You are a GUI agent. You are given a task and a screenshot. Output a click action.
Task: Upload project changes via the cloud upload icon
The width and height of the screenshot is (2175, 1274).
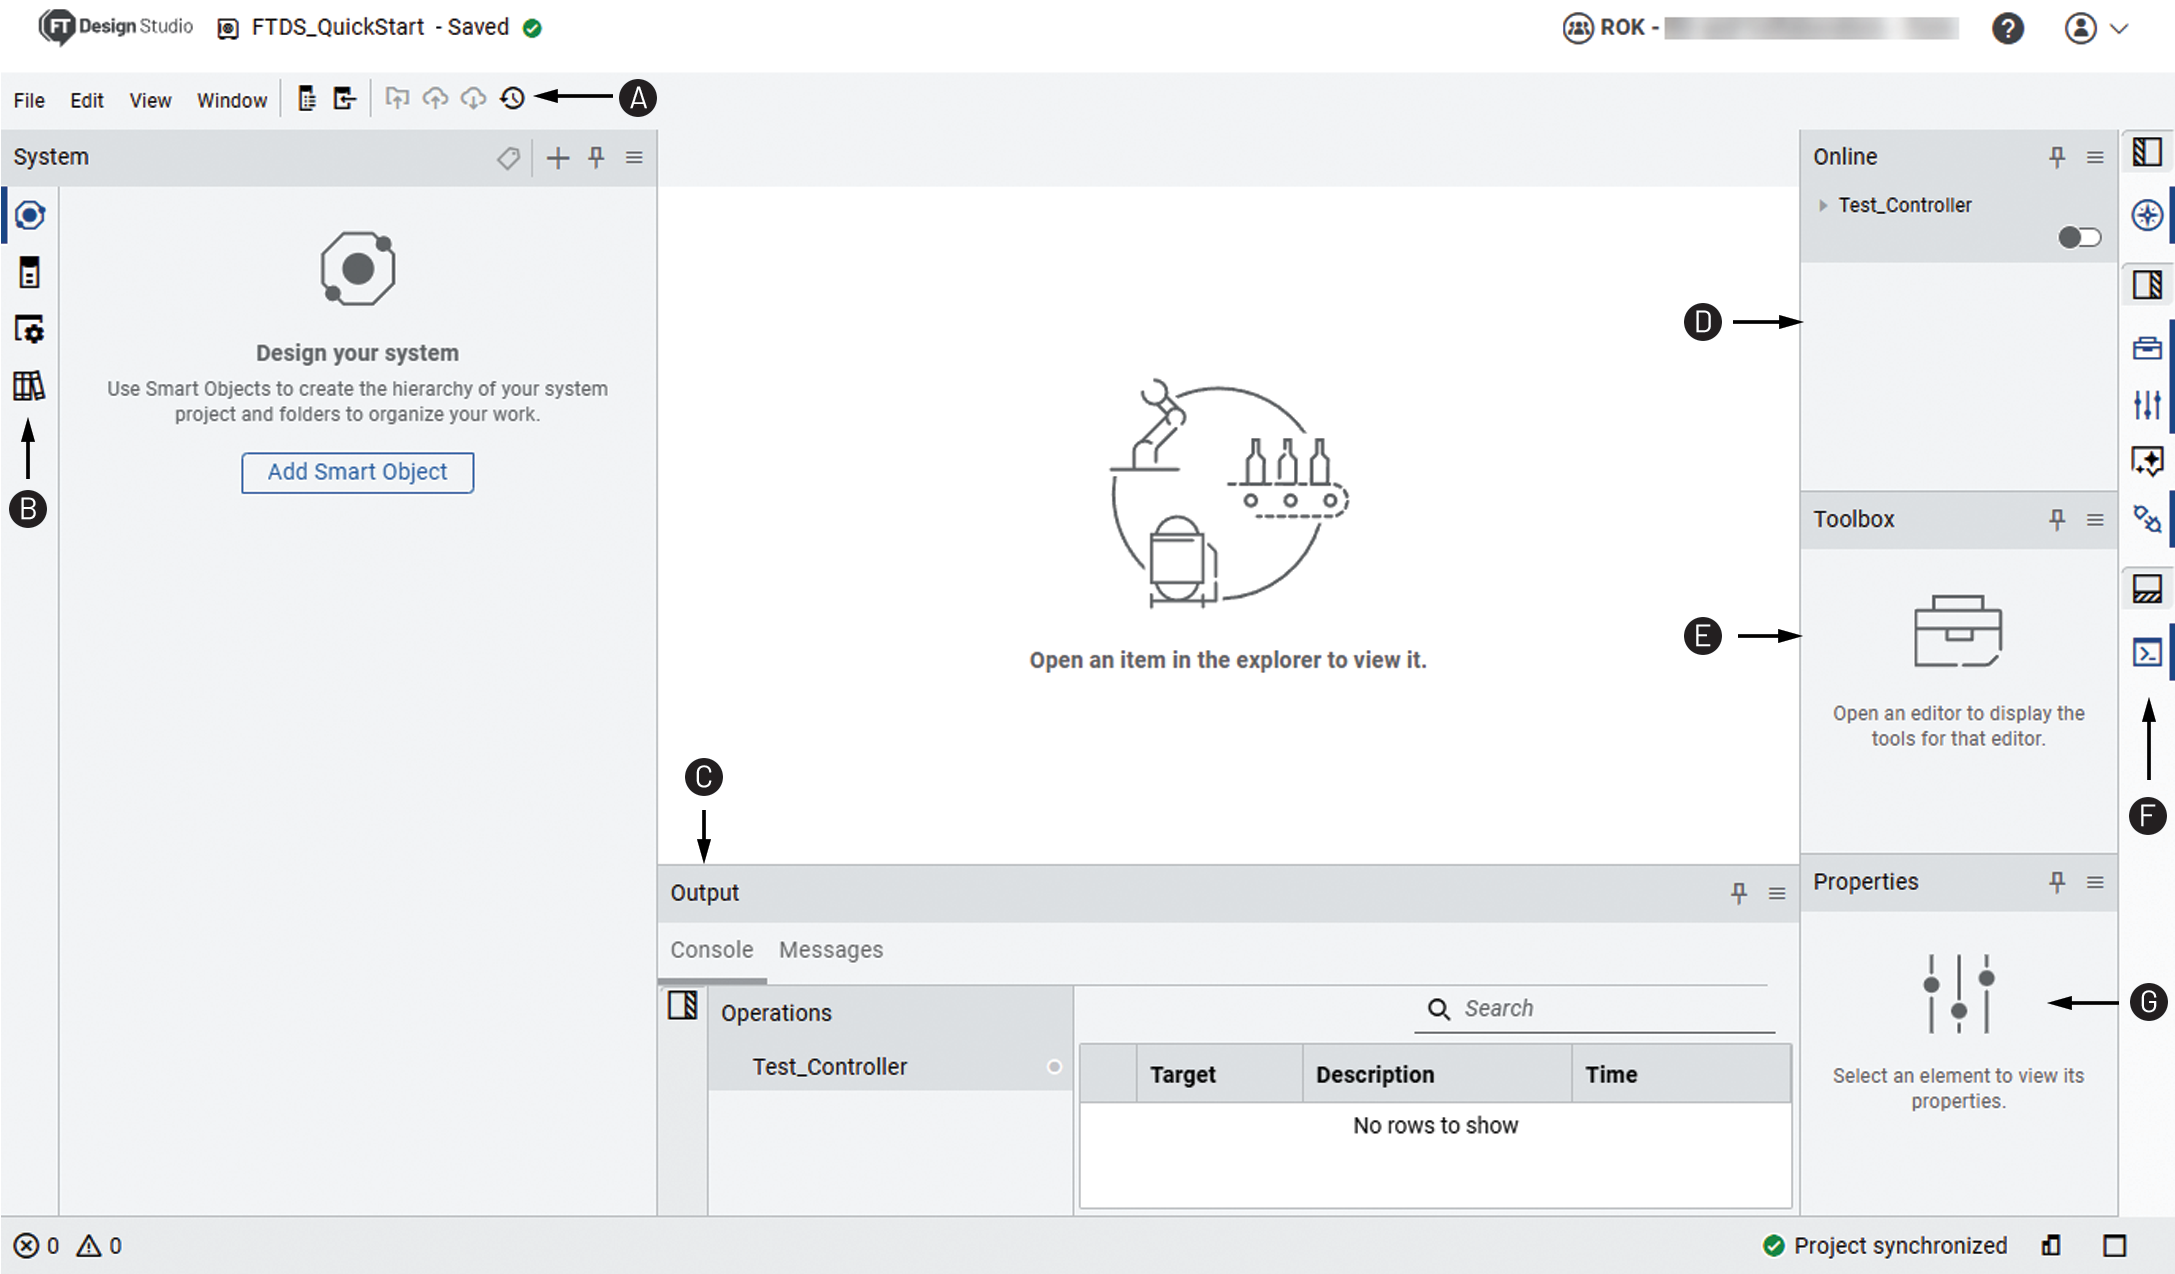coord(437,98)
